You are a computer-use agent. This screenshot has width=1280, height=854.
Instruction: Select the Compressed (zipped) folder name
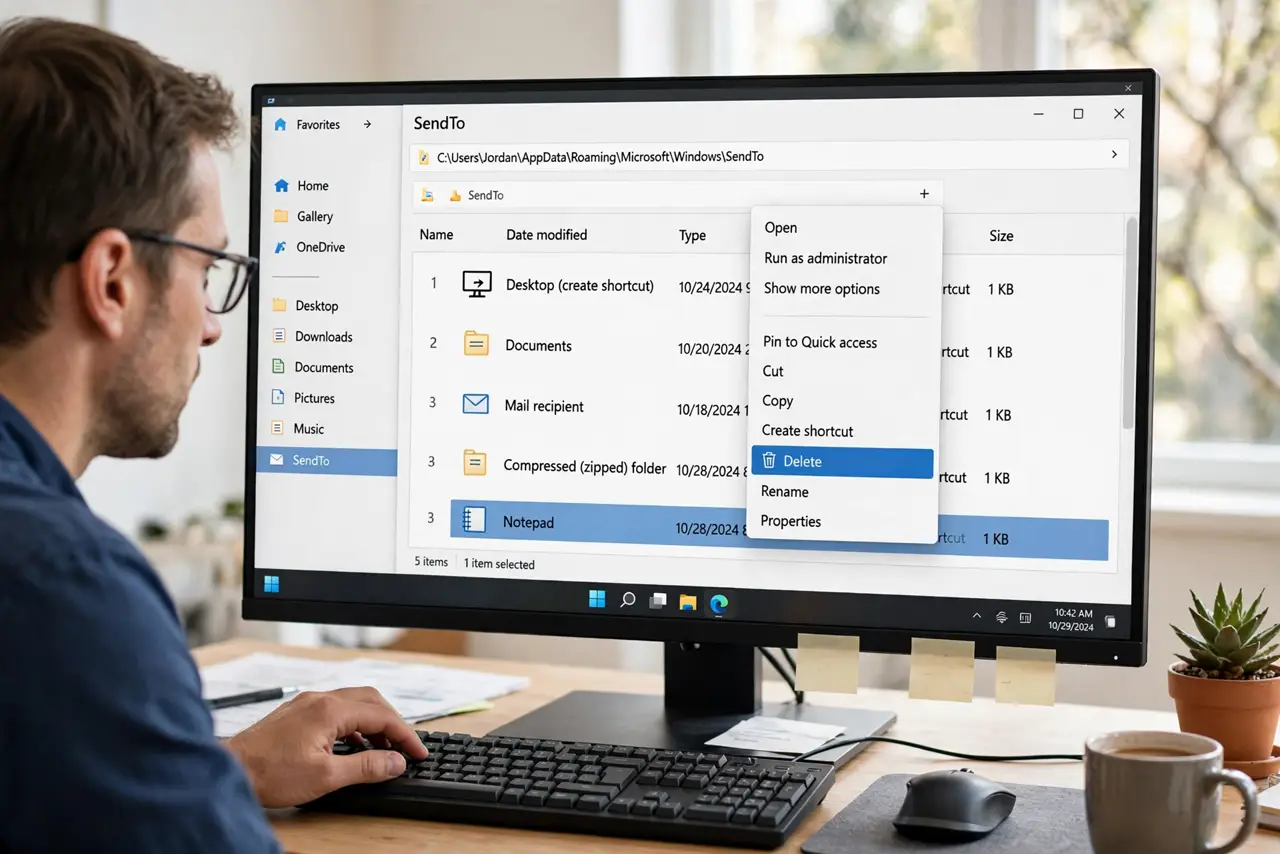pyautogui.click(x=585, y=466)
